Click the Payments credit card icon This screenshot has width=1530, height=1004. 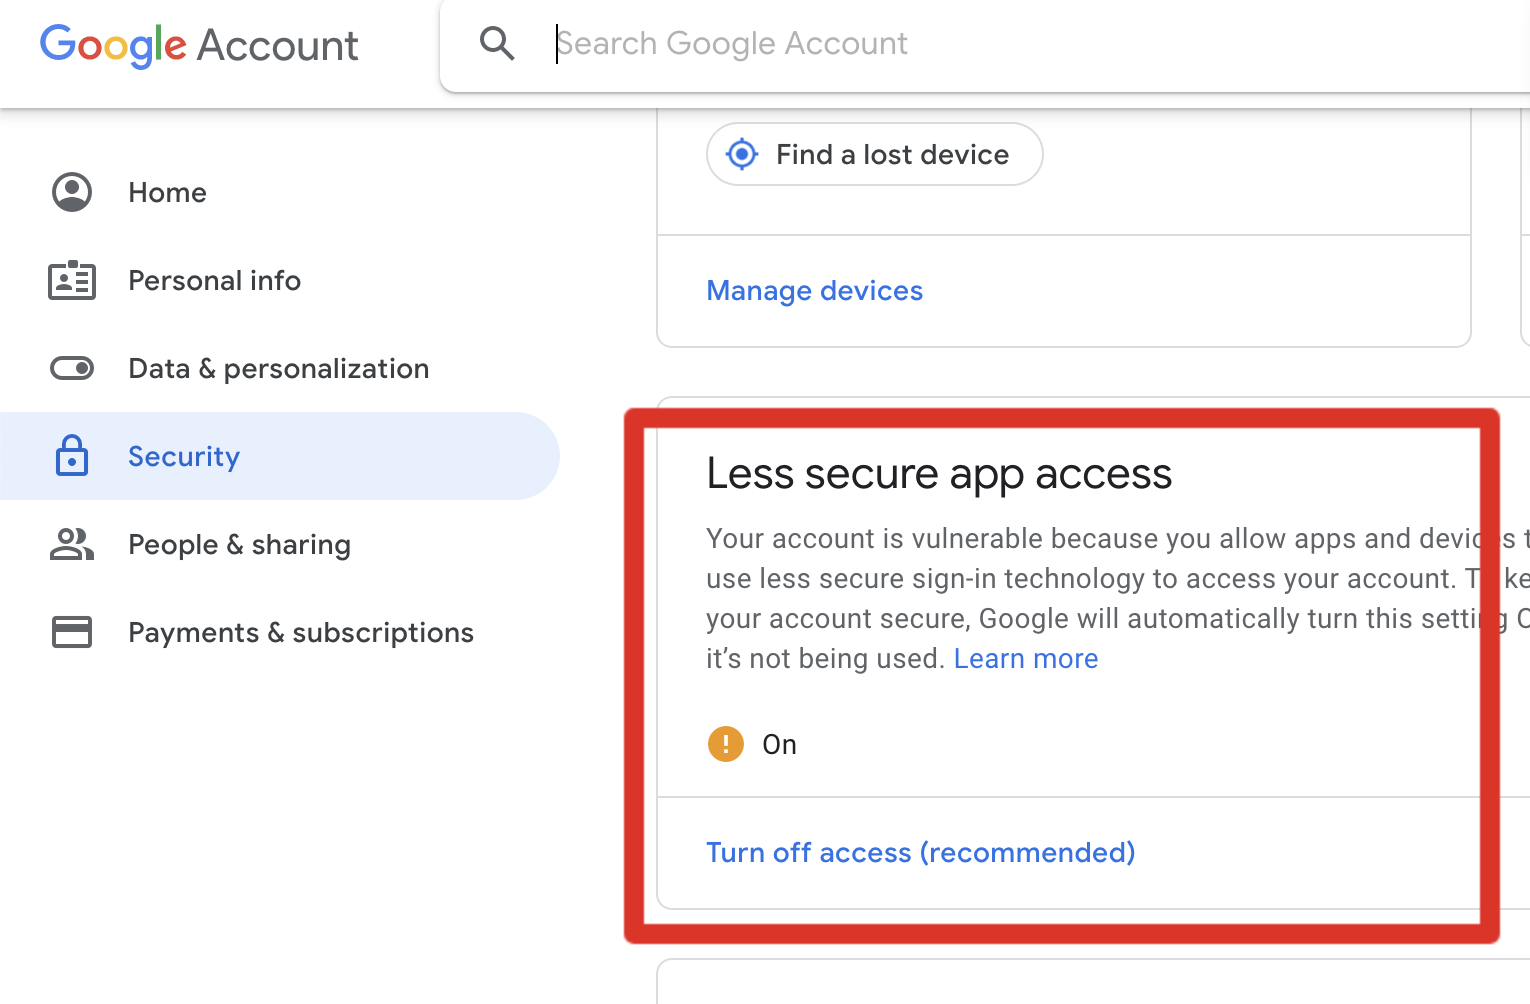72,632
